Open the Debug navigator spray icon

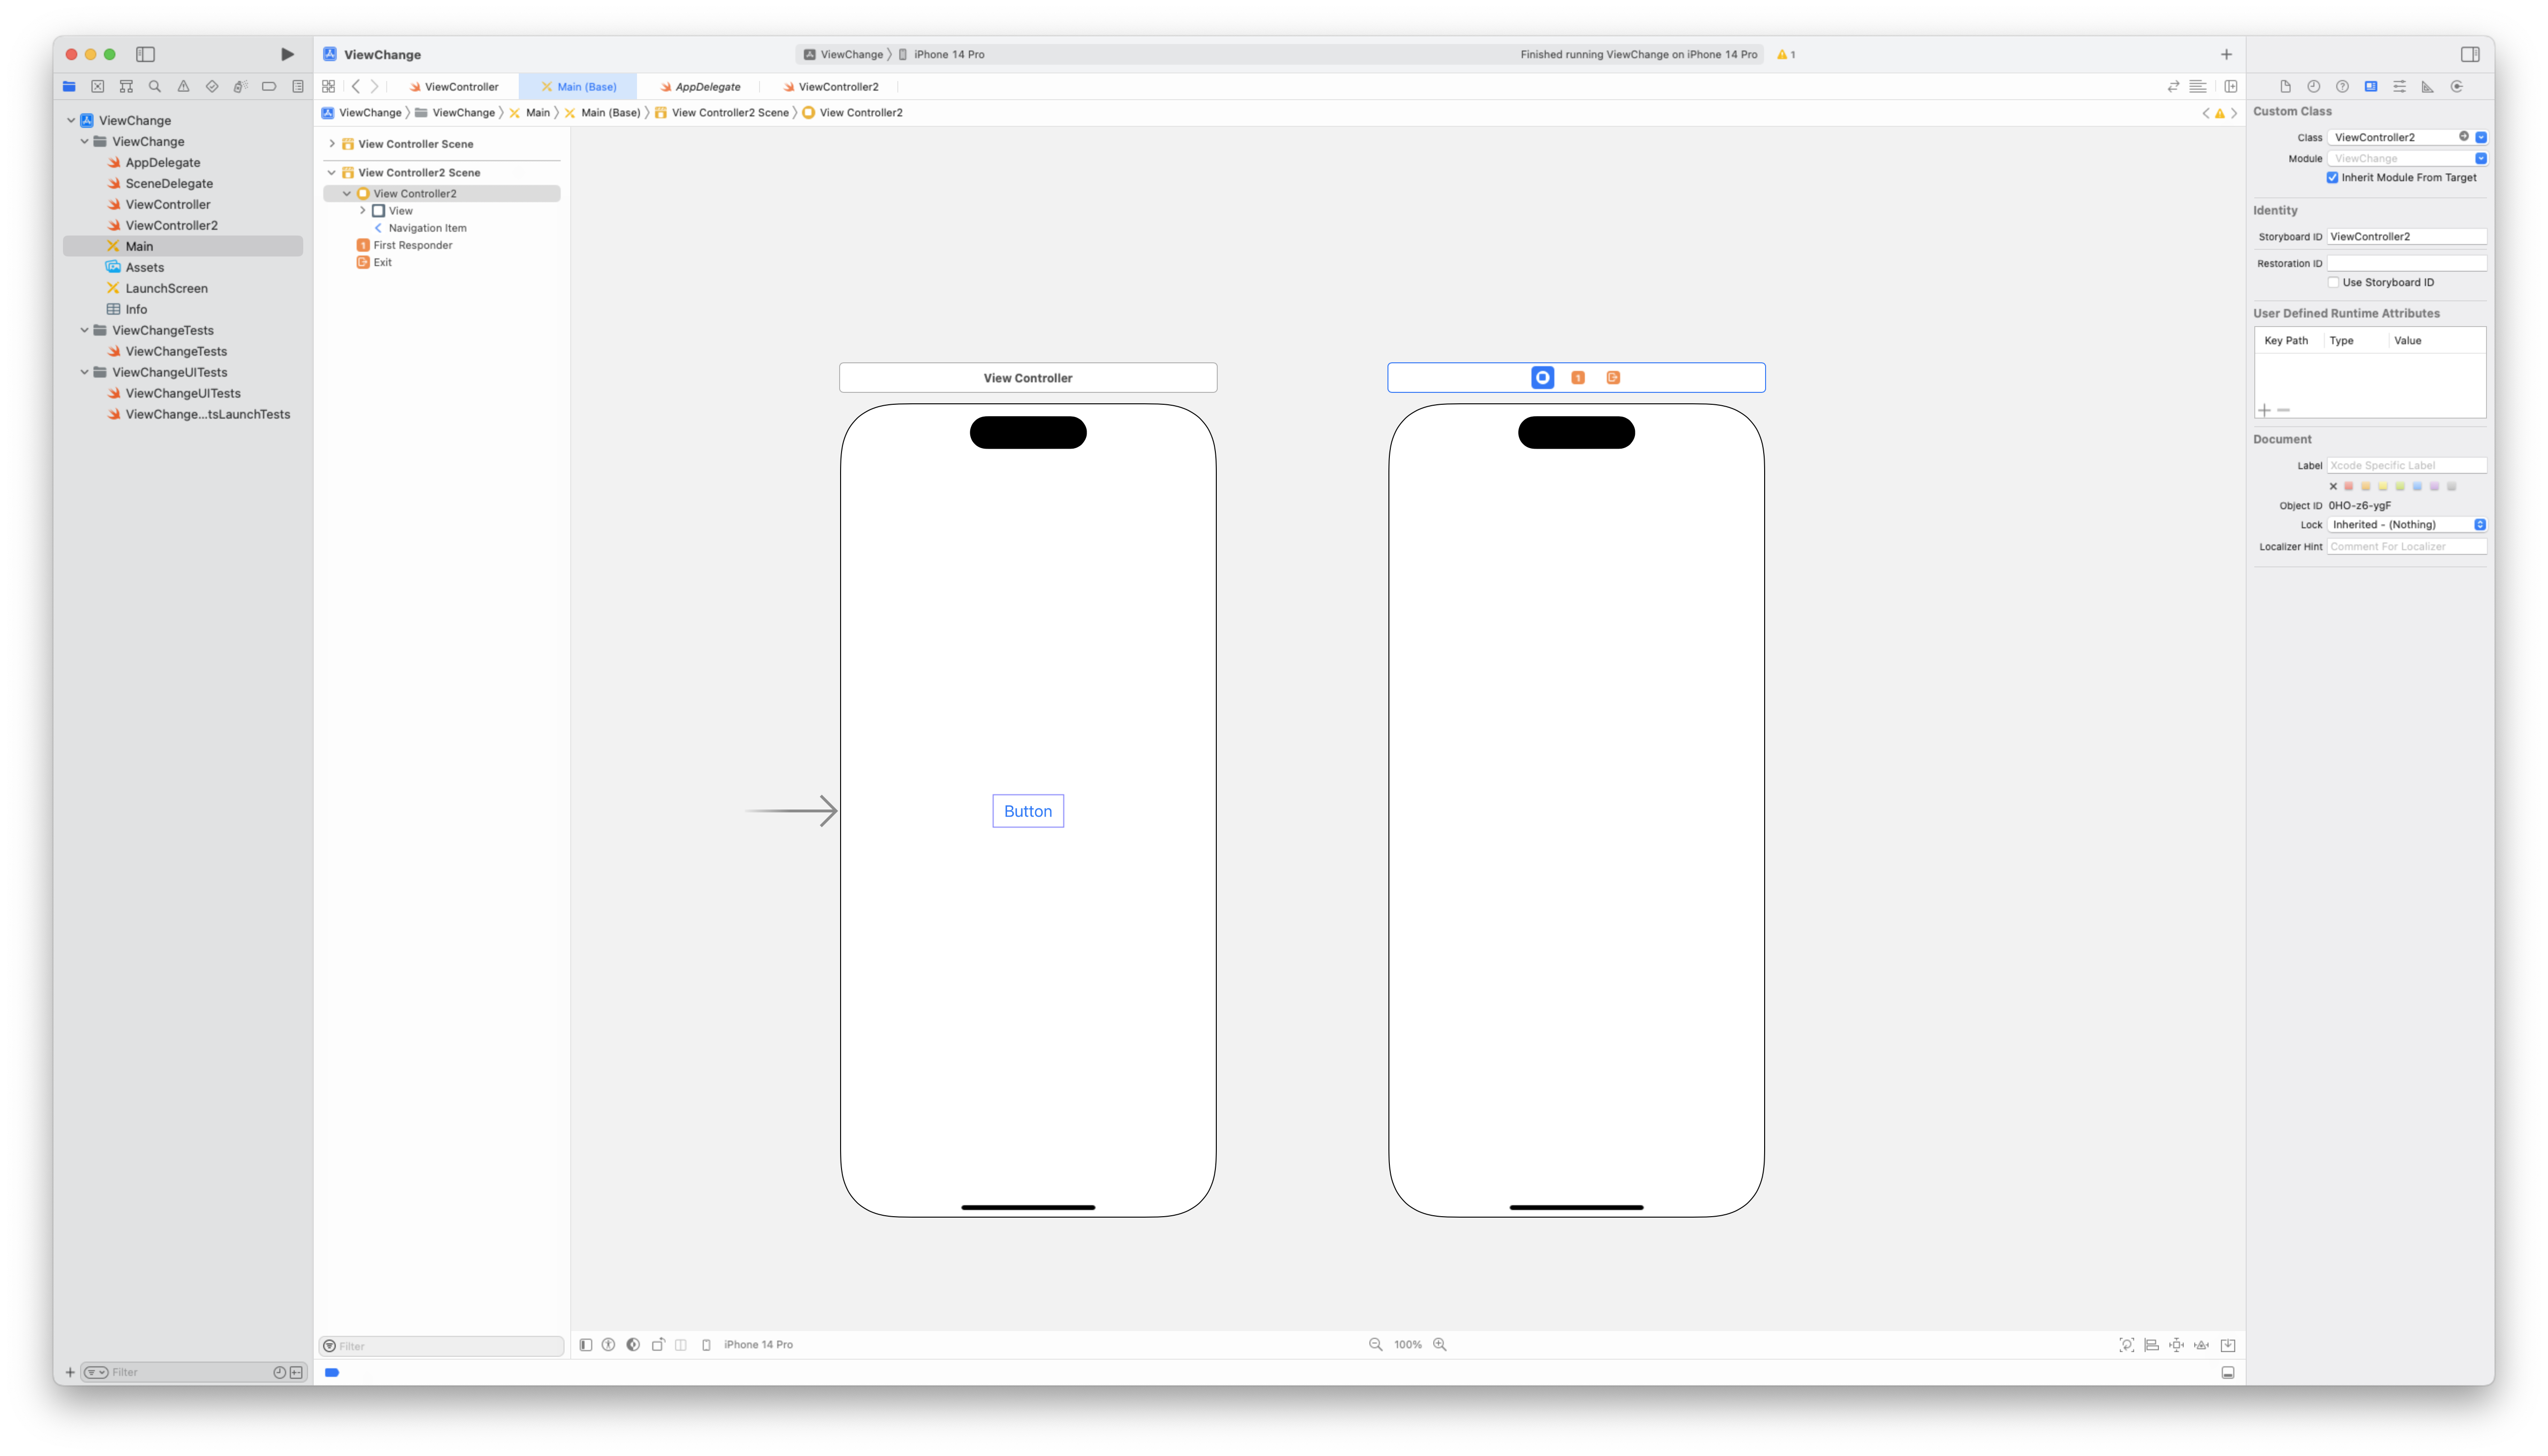(x=240, y=86)
